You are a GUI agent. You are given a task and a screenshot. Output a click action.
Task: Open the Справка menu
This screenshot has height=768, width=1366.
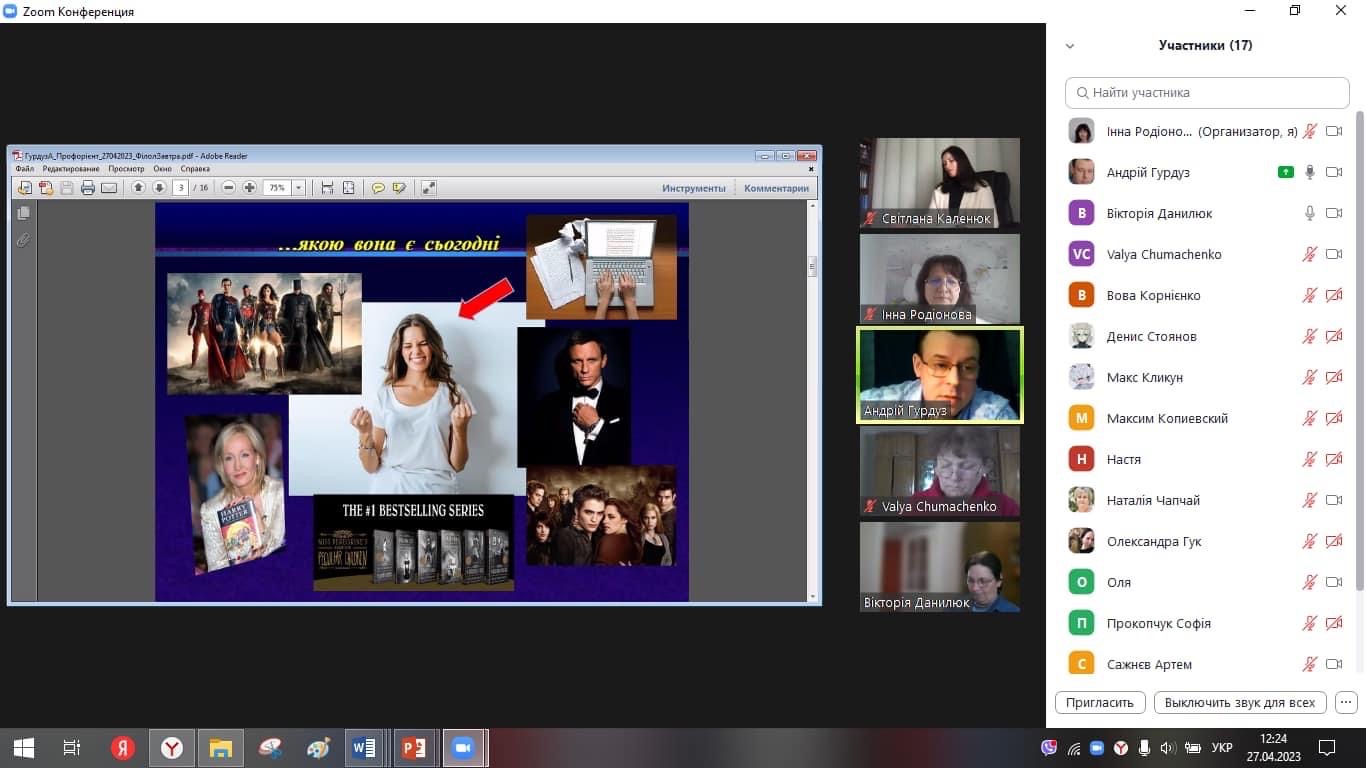coord(195,169)
